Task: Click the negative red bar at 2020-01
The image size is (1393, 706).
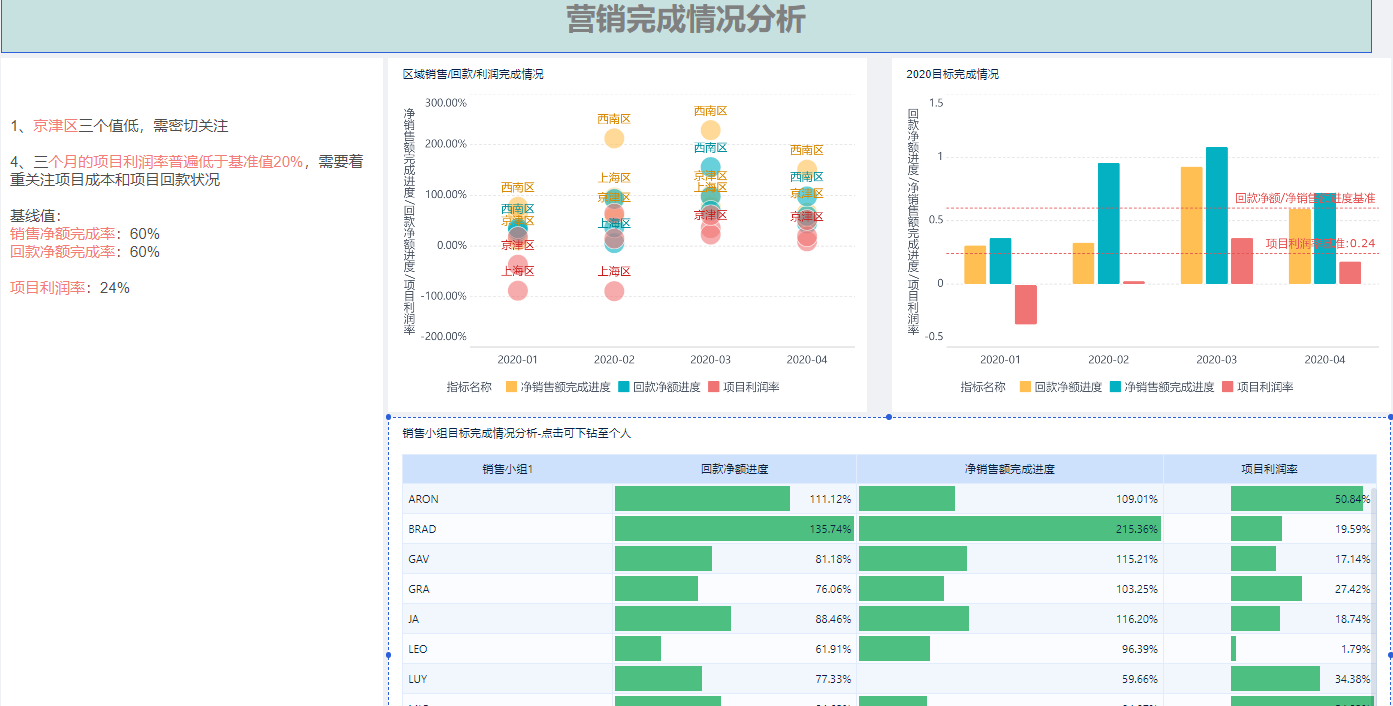Action: (1026, 304)
